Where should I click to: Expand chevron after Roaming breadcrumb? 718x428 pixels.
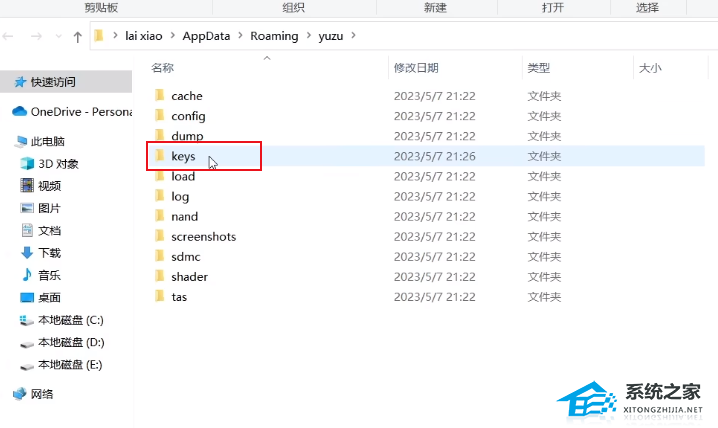point(309,35)
